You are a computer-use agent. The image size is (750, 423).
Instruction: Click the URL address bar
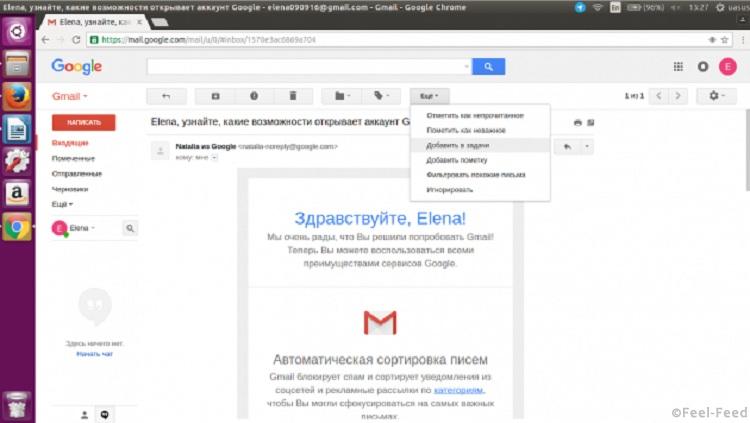(x=397, y=40)
